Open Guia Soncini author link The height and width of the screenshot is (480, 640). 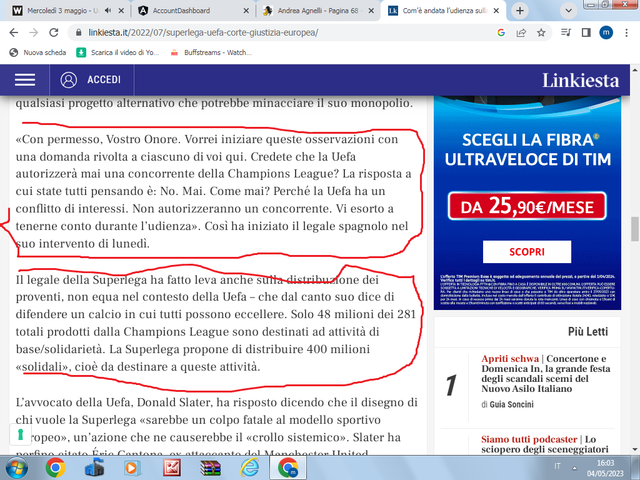pyautogui.click(x=511, y=404)
